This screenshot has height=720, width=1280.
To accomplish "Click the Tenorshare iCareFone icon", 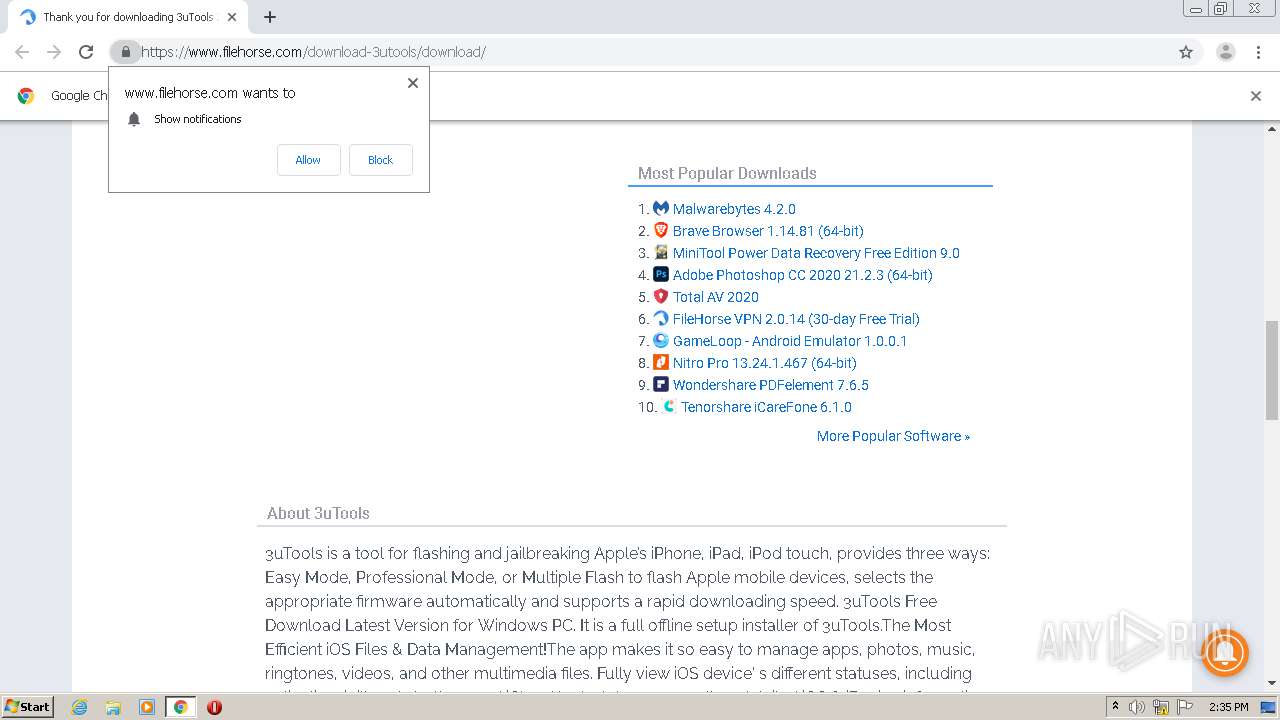I will pos(669,406).
